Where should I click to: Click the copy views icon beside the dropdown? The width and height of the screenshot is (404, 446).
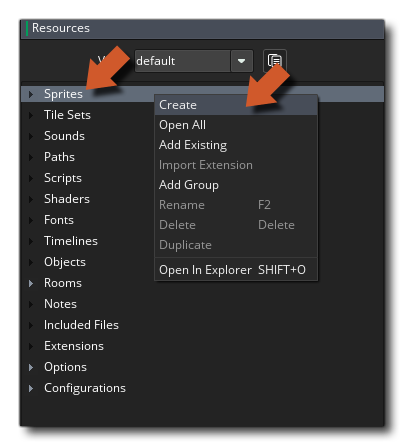click(274, 61)
